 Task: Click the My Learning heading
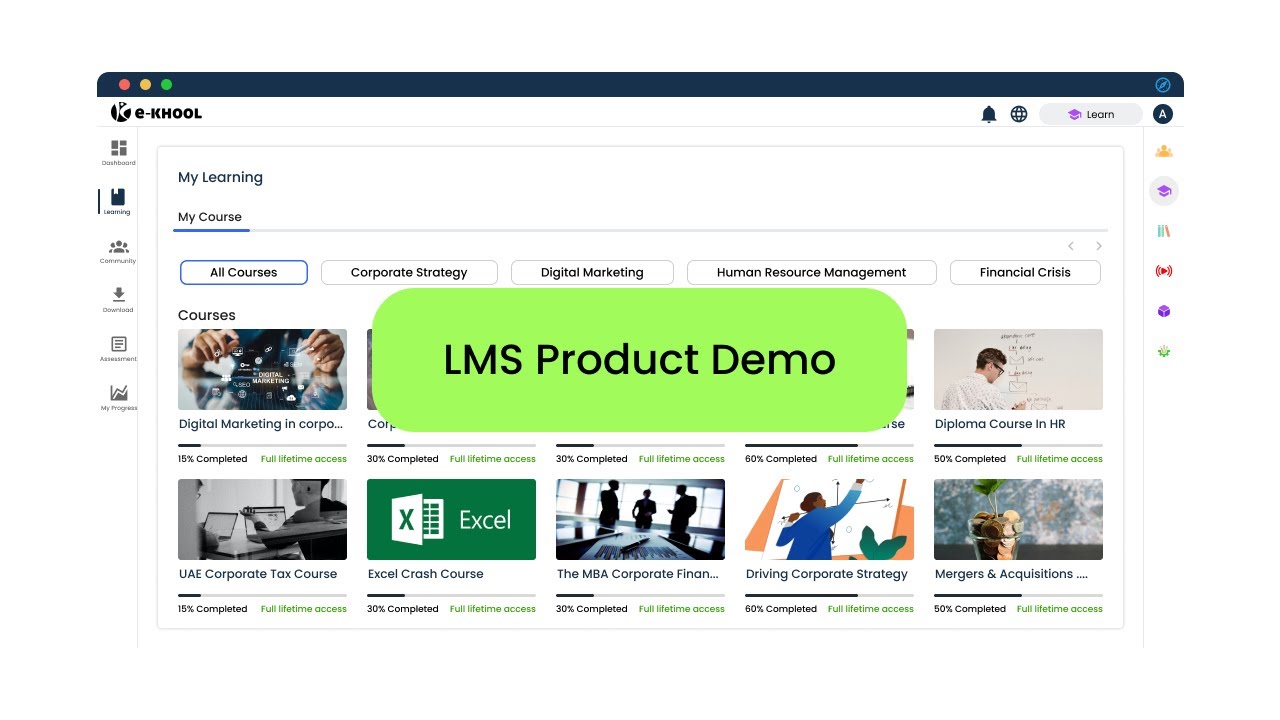click(220, 178)
